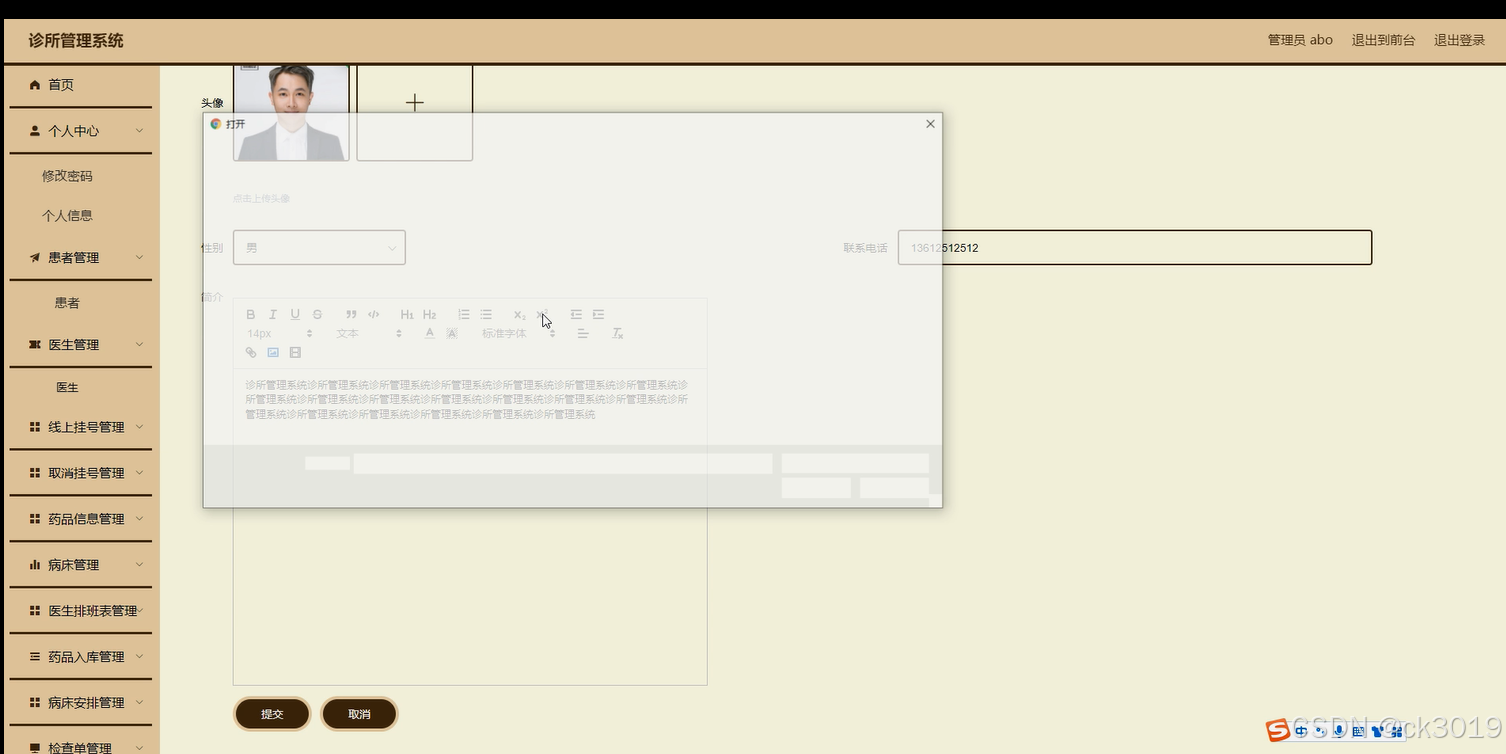This screenshot has width=1506, height=754.
Task: Click inside the 简介 editor text area
Action: pyautogui.click(x=470, y=527)
